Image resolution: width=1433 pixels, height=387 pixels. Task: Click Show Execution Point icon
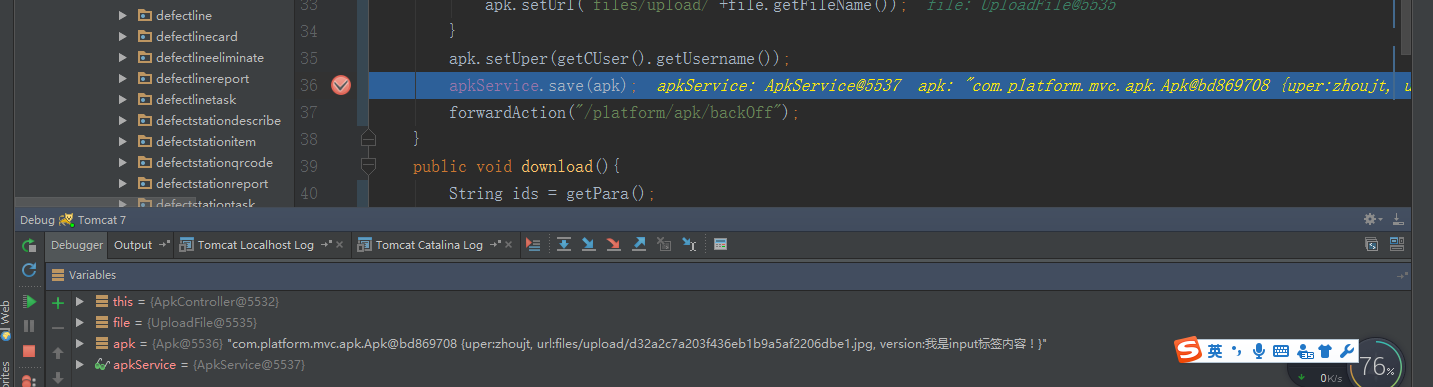pyautogui.click(x=532, y=245)
